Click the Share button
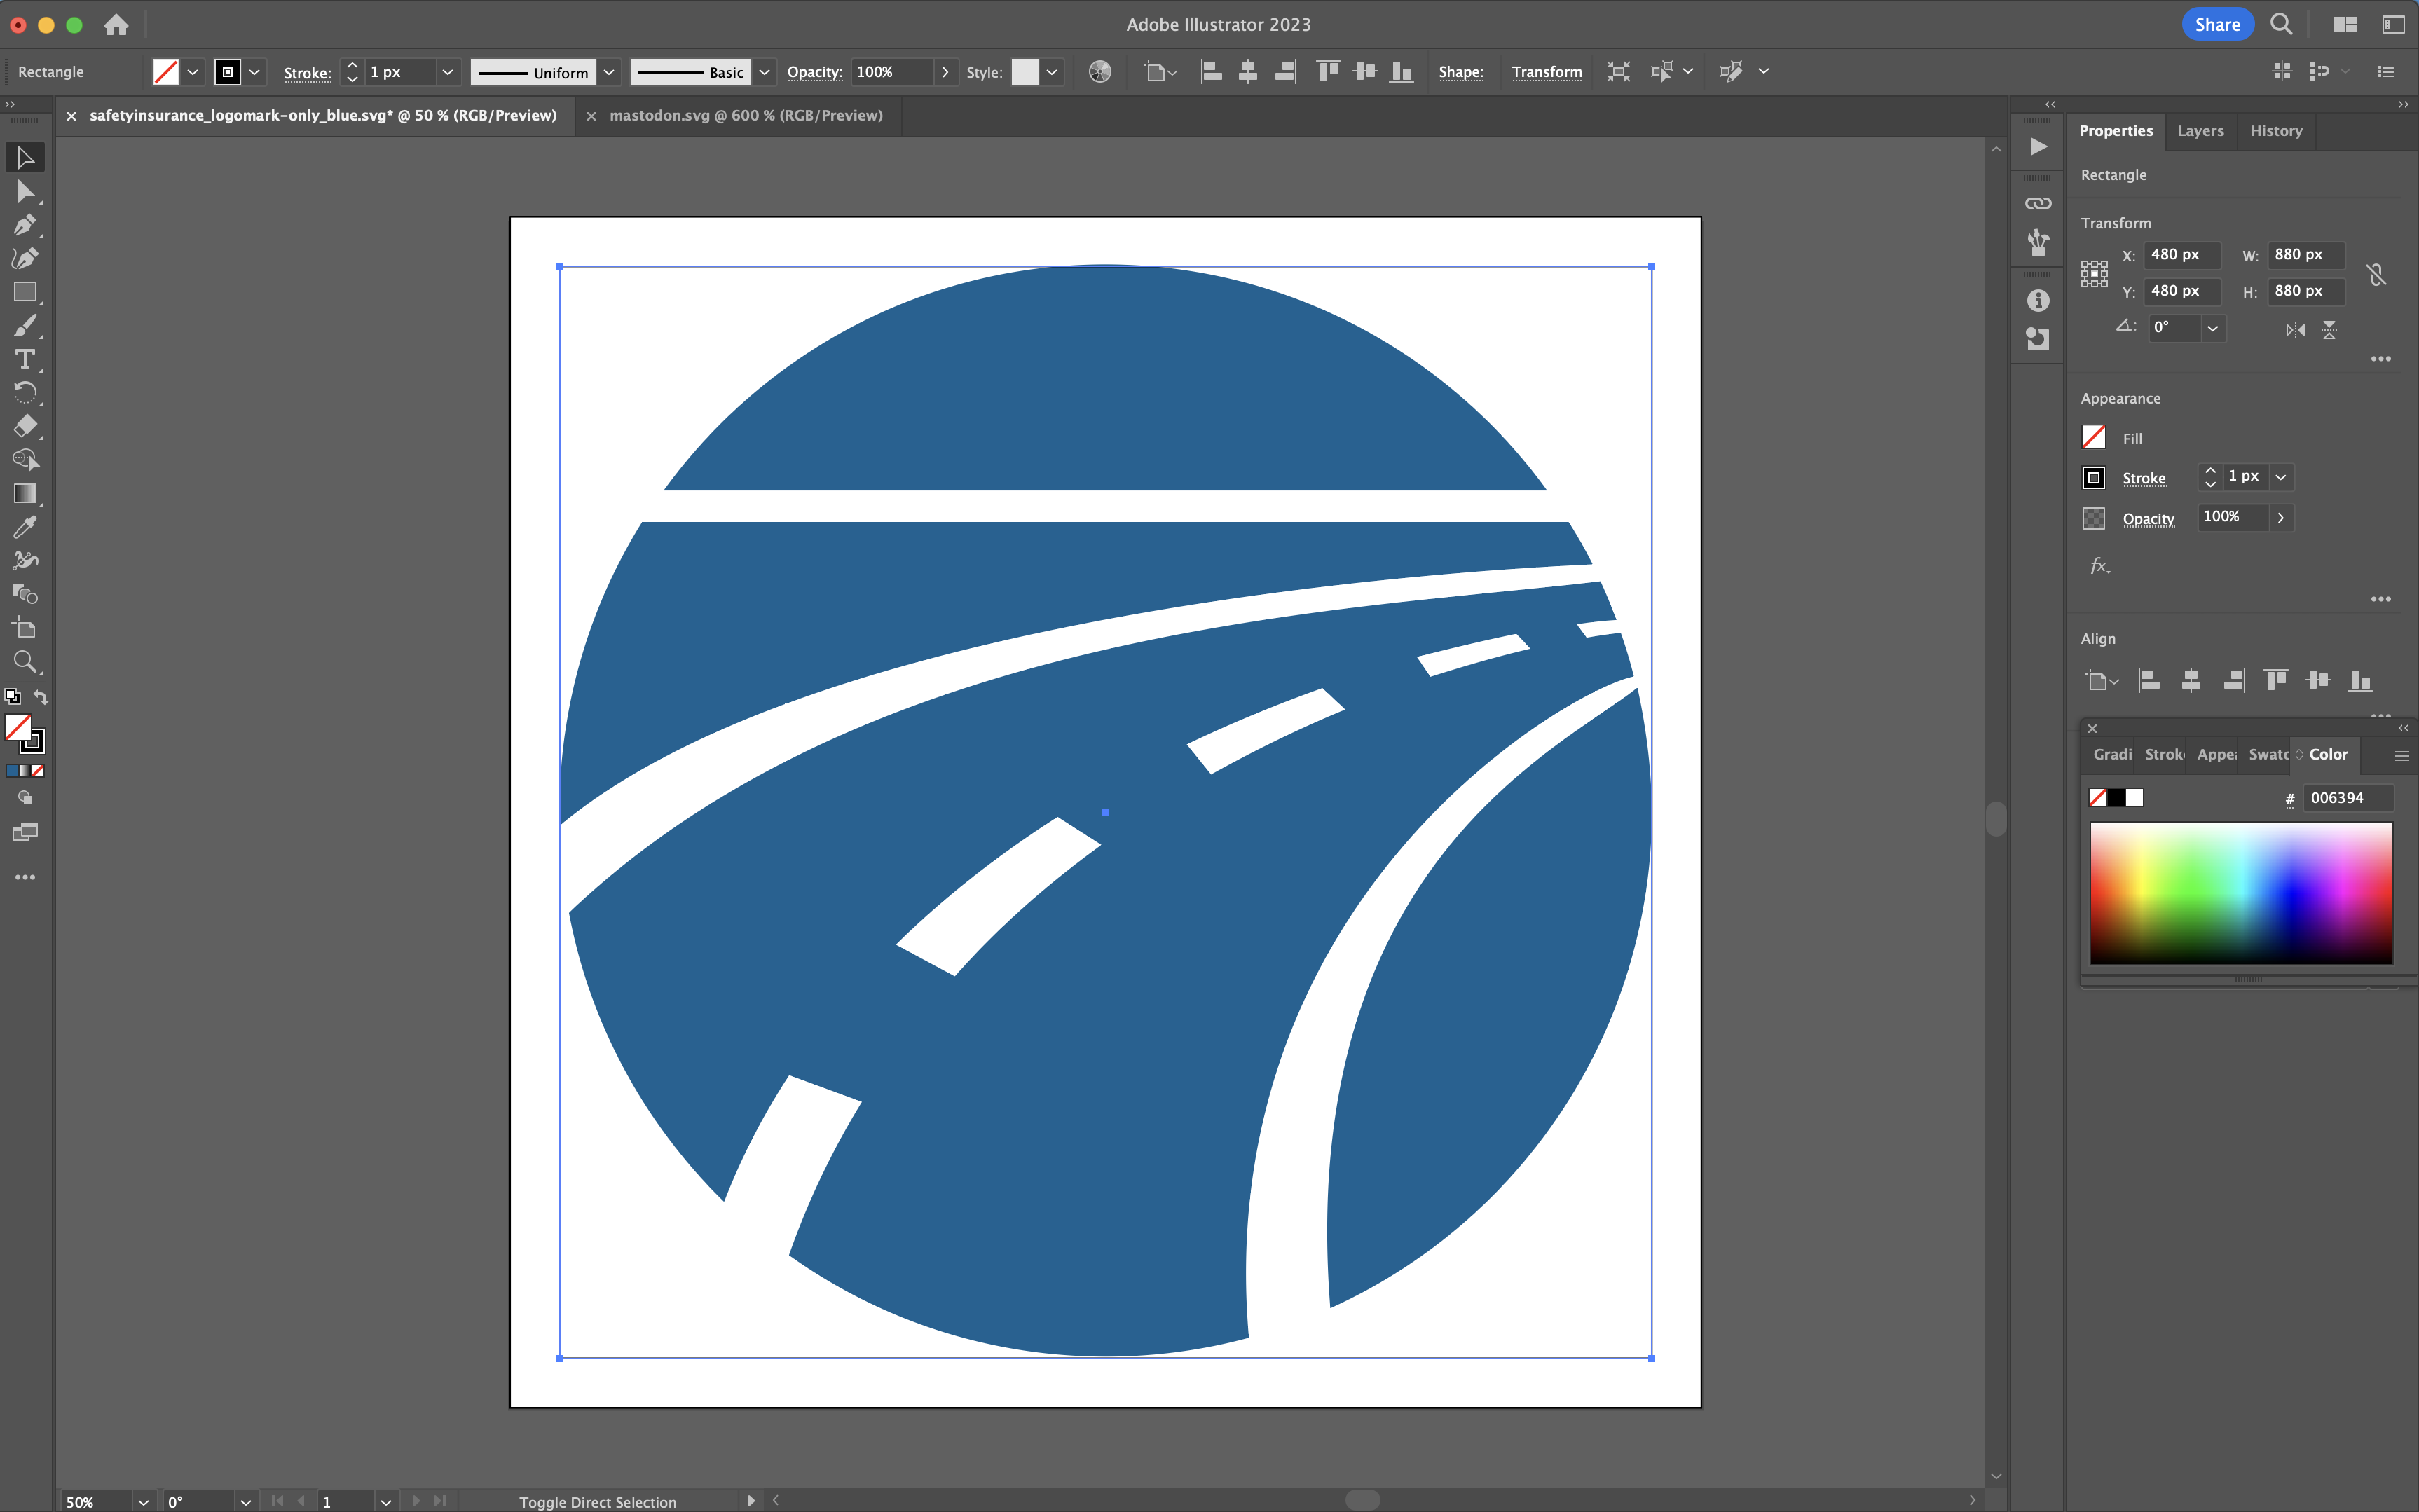This screenshot has width=2419, height=1512. [x=2217, y=24]
